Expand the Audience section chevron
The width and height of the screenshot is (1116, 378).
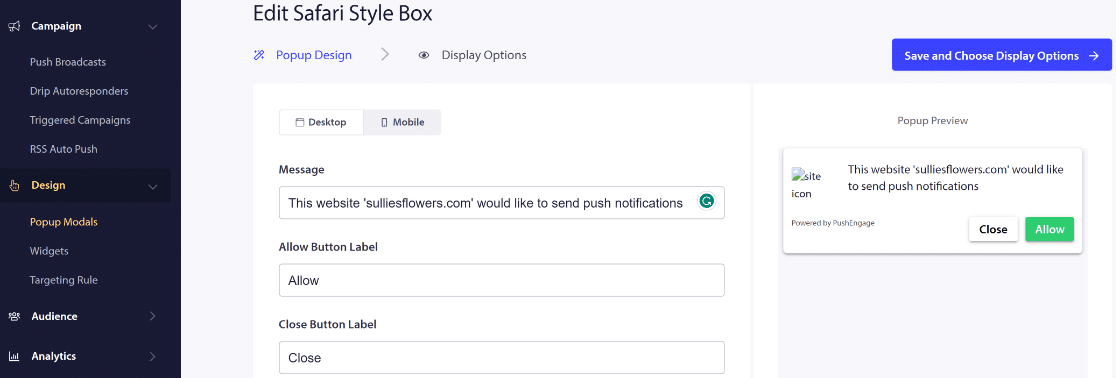(x=152, y=316)
